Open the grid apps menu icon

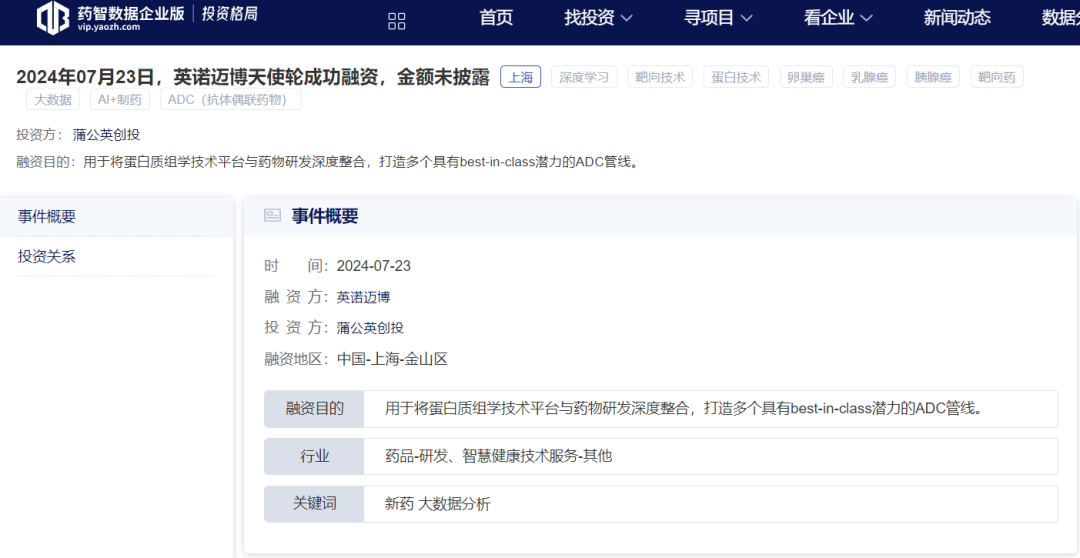coord(397,21)
